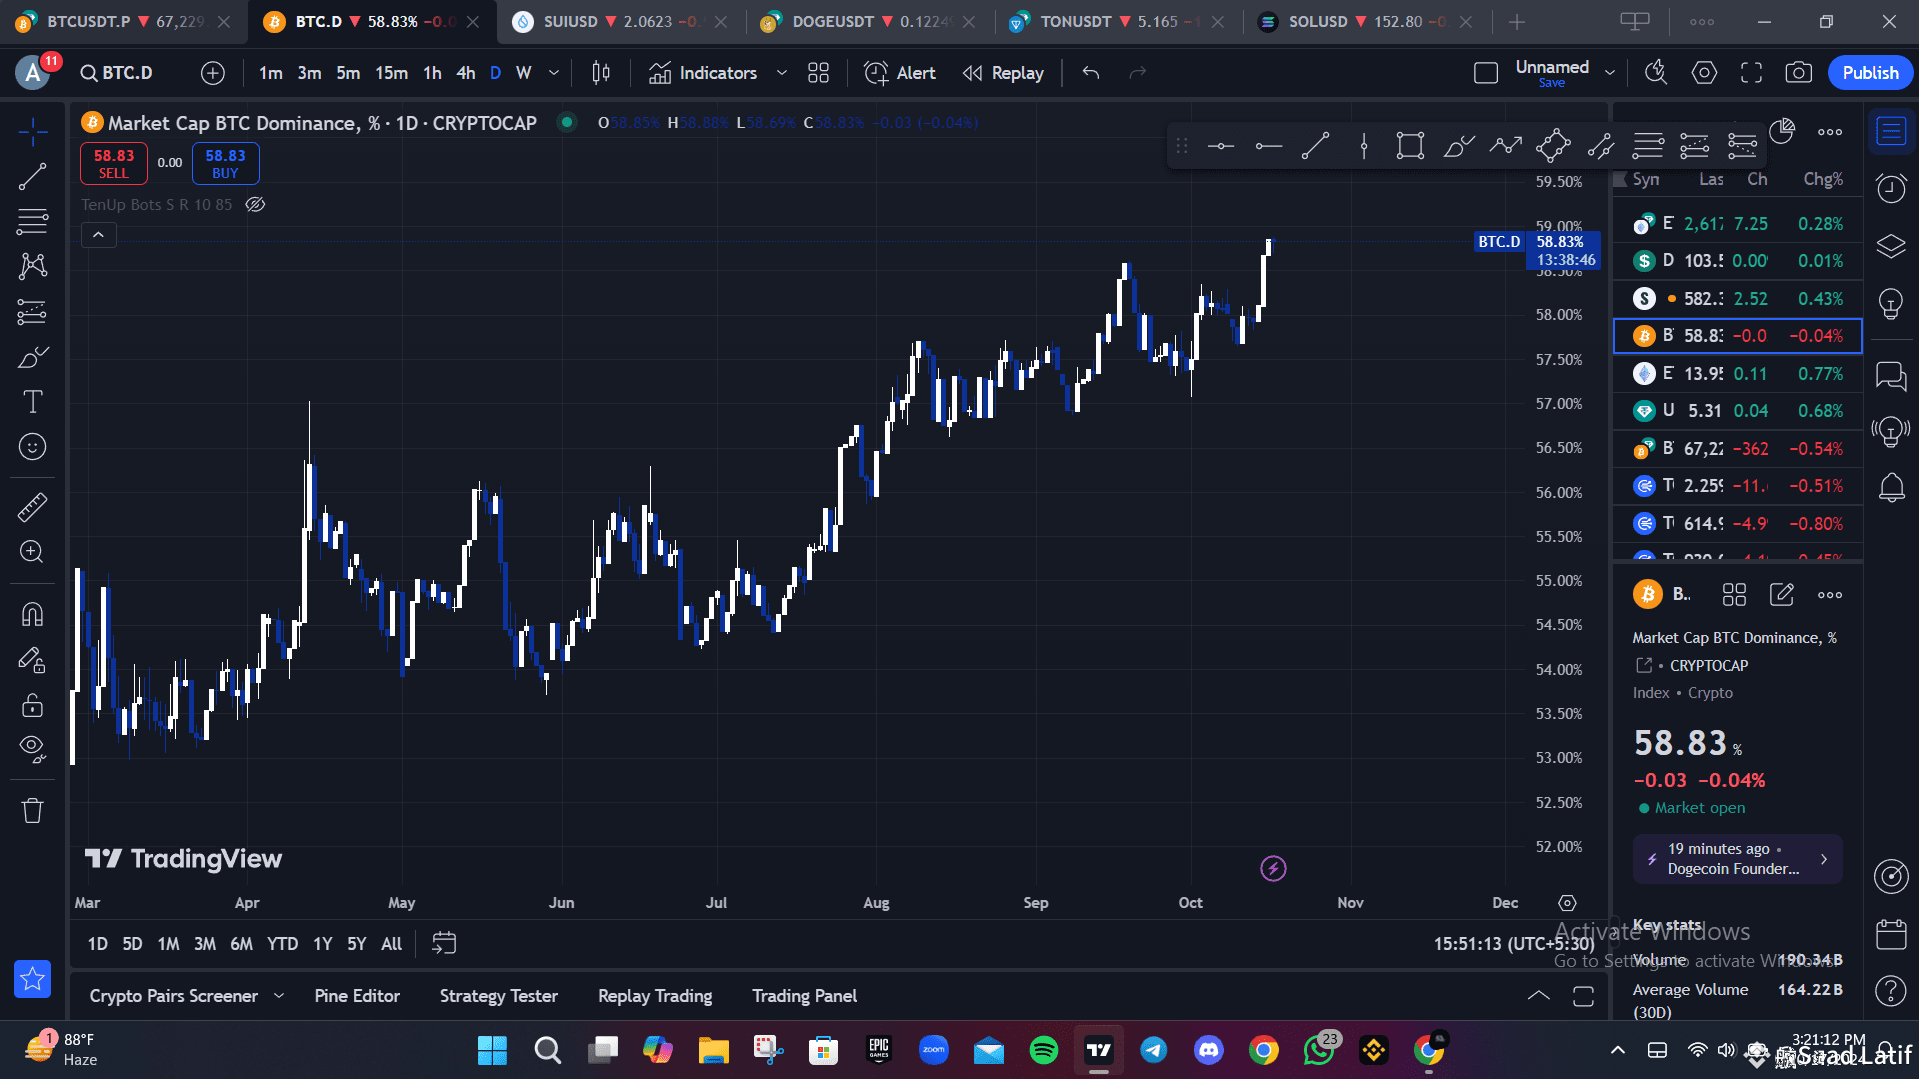Screen dimensions: 1919x1079
Task: Hide all drawings on chart
Action: tap(32, 749)
